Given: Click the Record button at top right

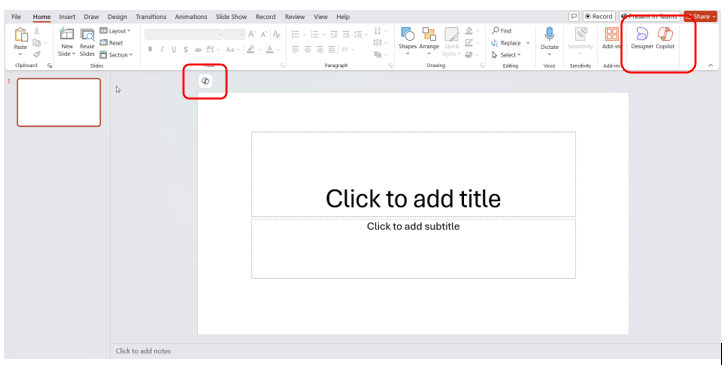Looking at the screenshot, I should coord(599,16).
